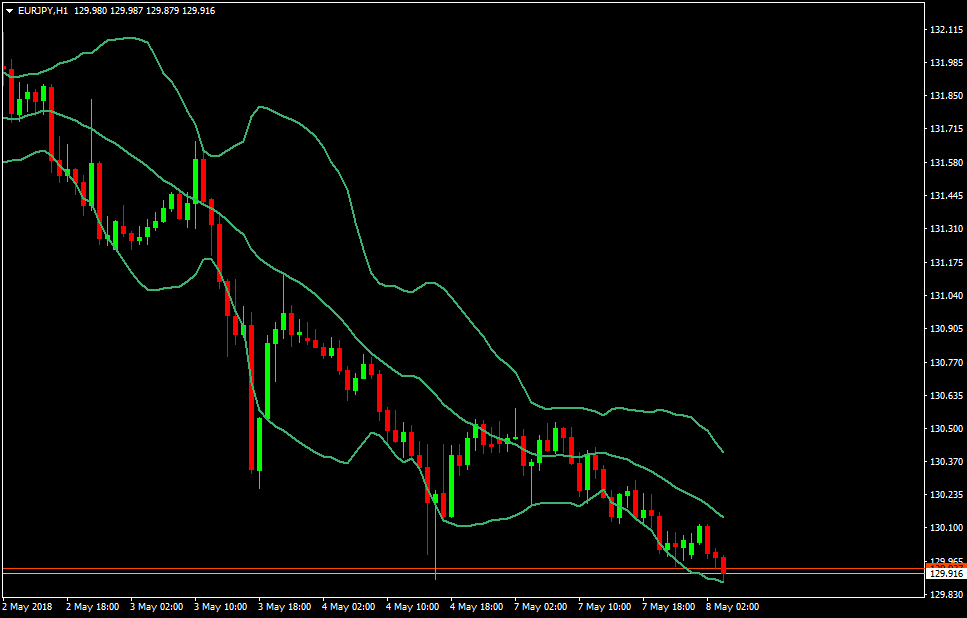Screen dimensions: 967x618
Task: Select the 130.500 price scale label
Action: point(946,429)
